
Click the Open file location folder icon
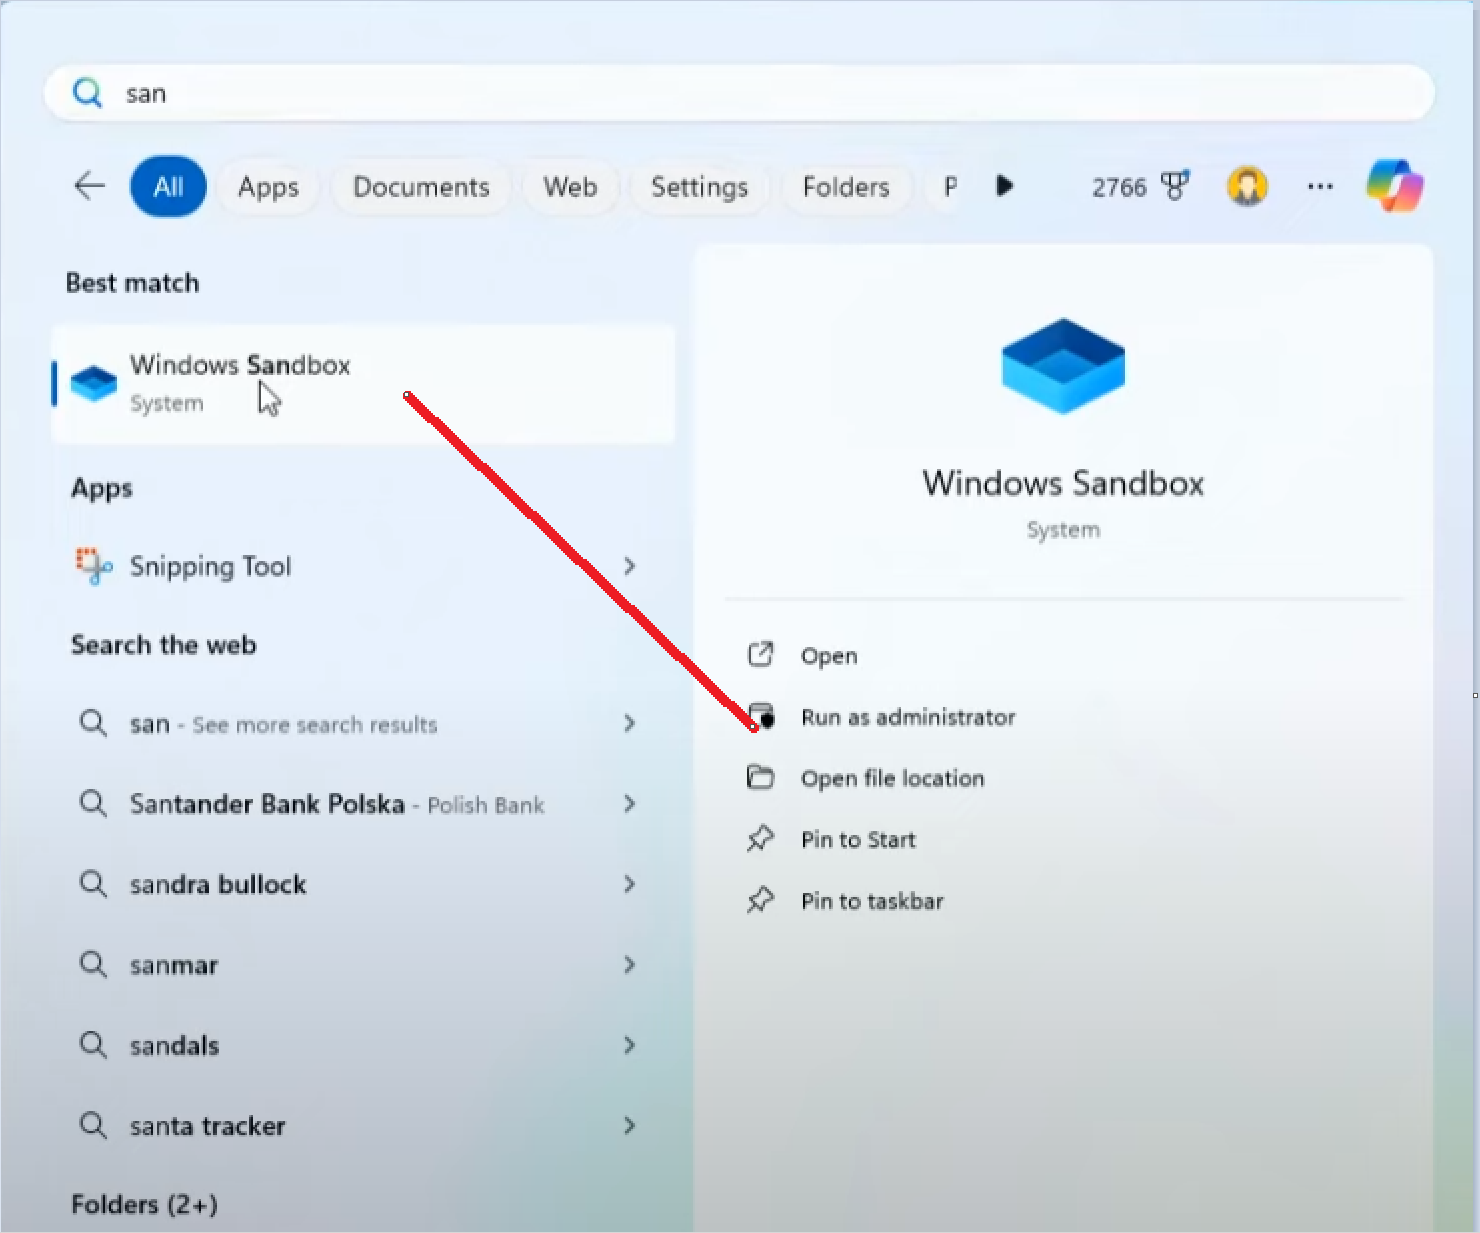pos(760,777)
